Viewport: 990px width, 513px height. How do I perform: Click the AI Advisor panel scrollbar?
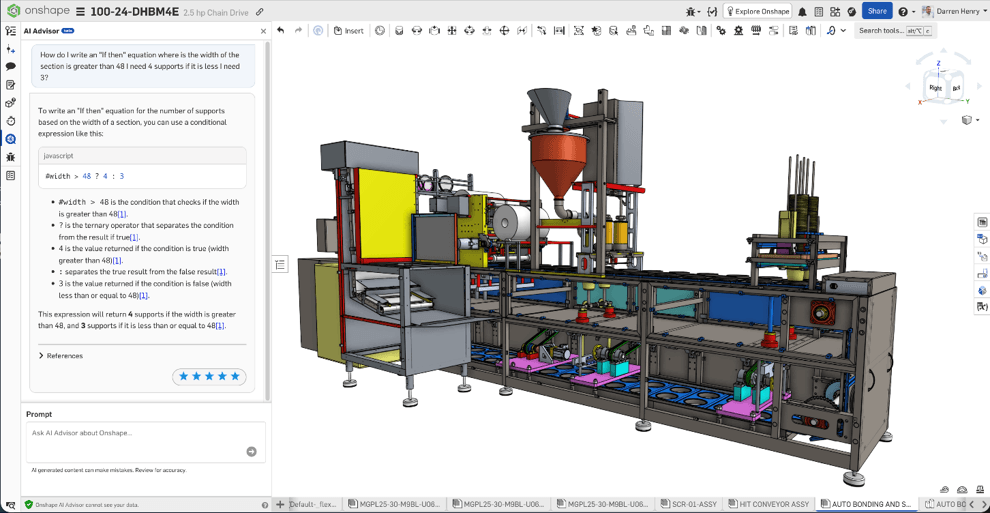(268, 221)
